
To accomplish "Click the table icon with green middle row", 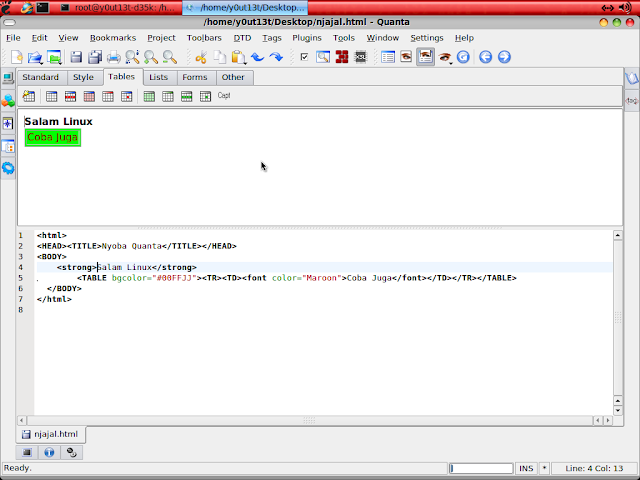I will (187, 96).
